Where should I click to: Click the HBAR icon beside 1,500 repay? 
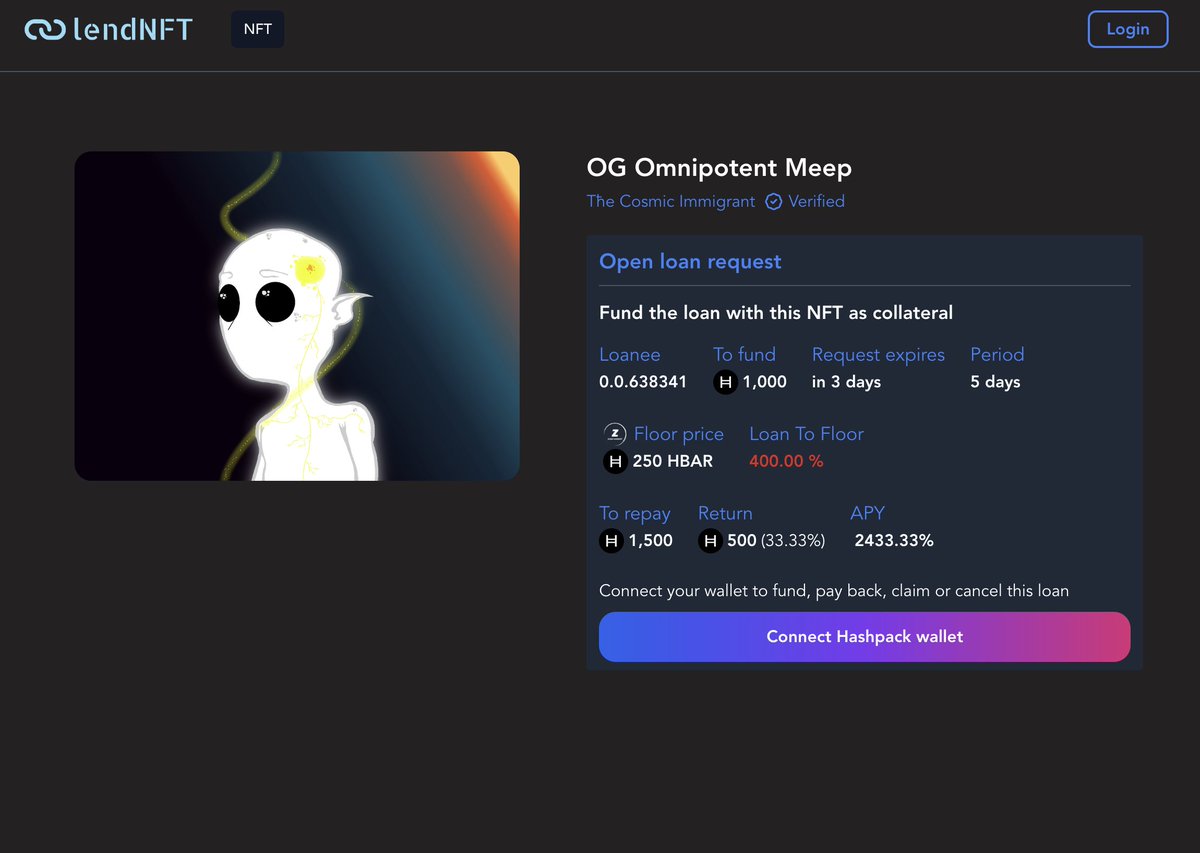tap(610, 541)
